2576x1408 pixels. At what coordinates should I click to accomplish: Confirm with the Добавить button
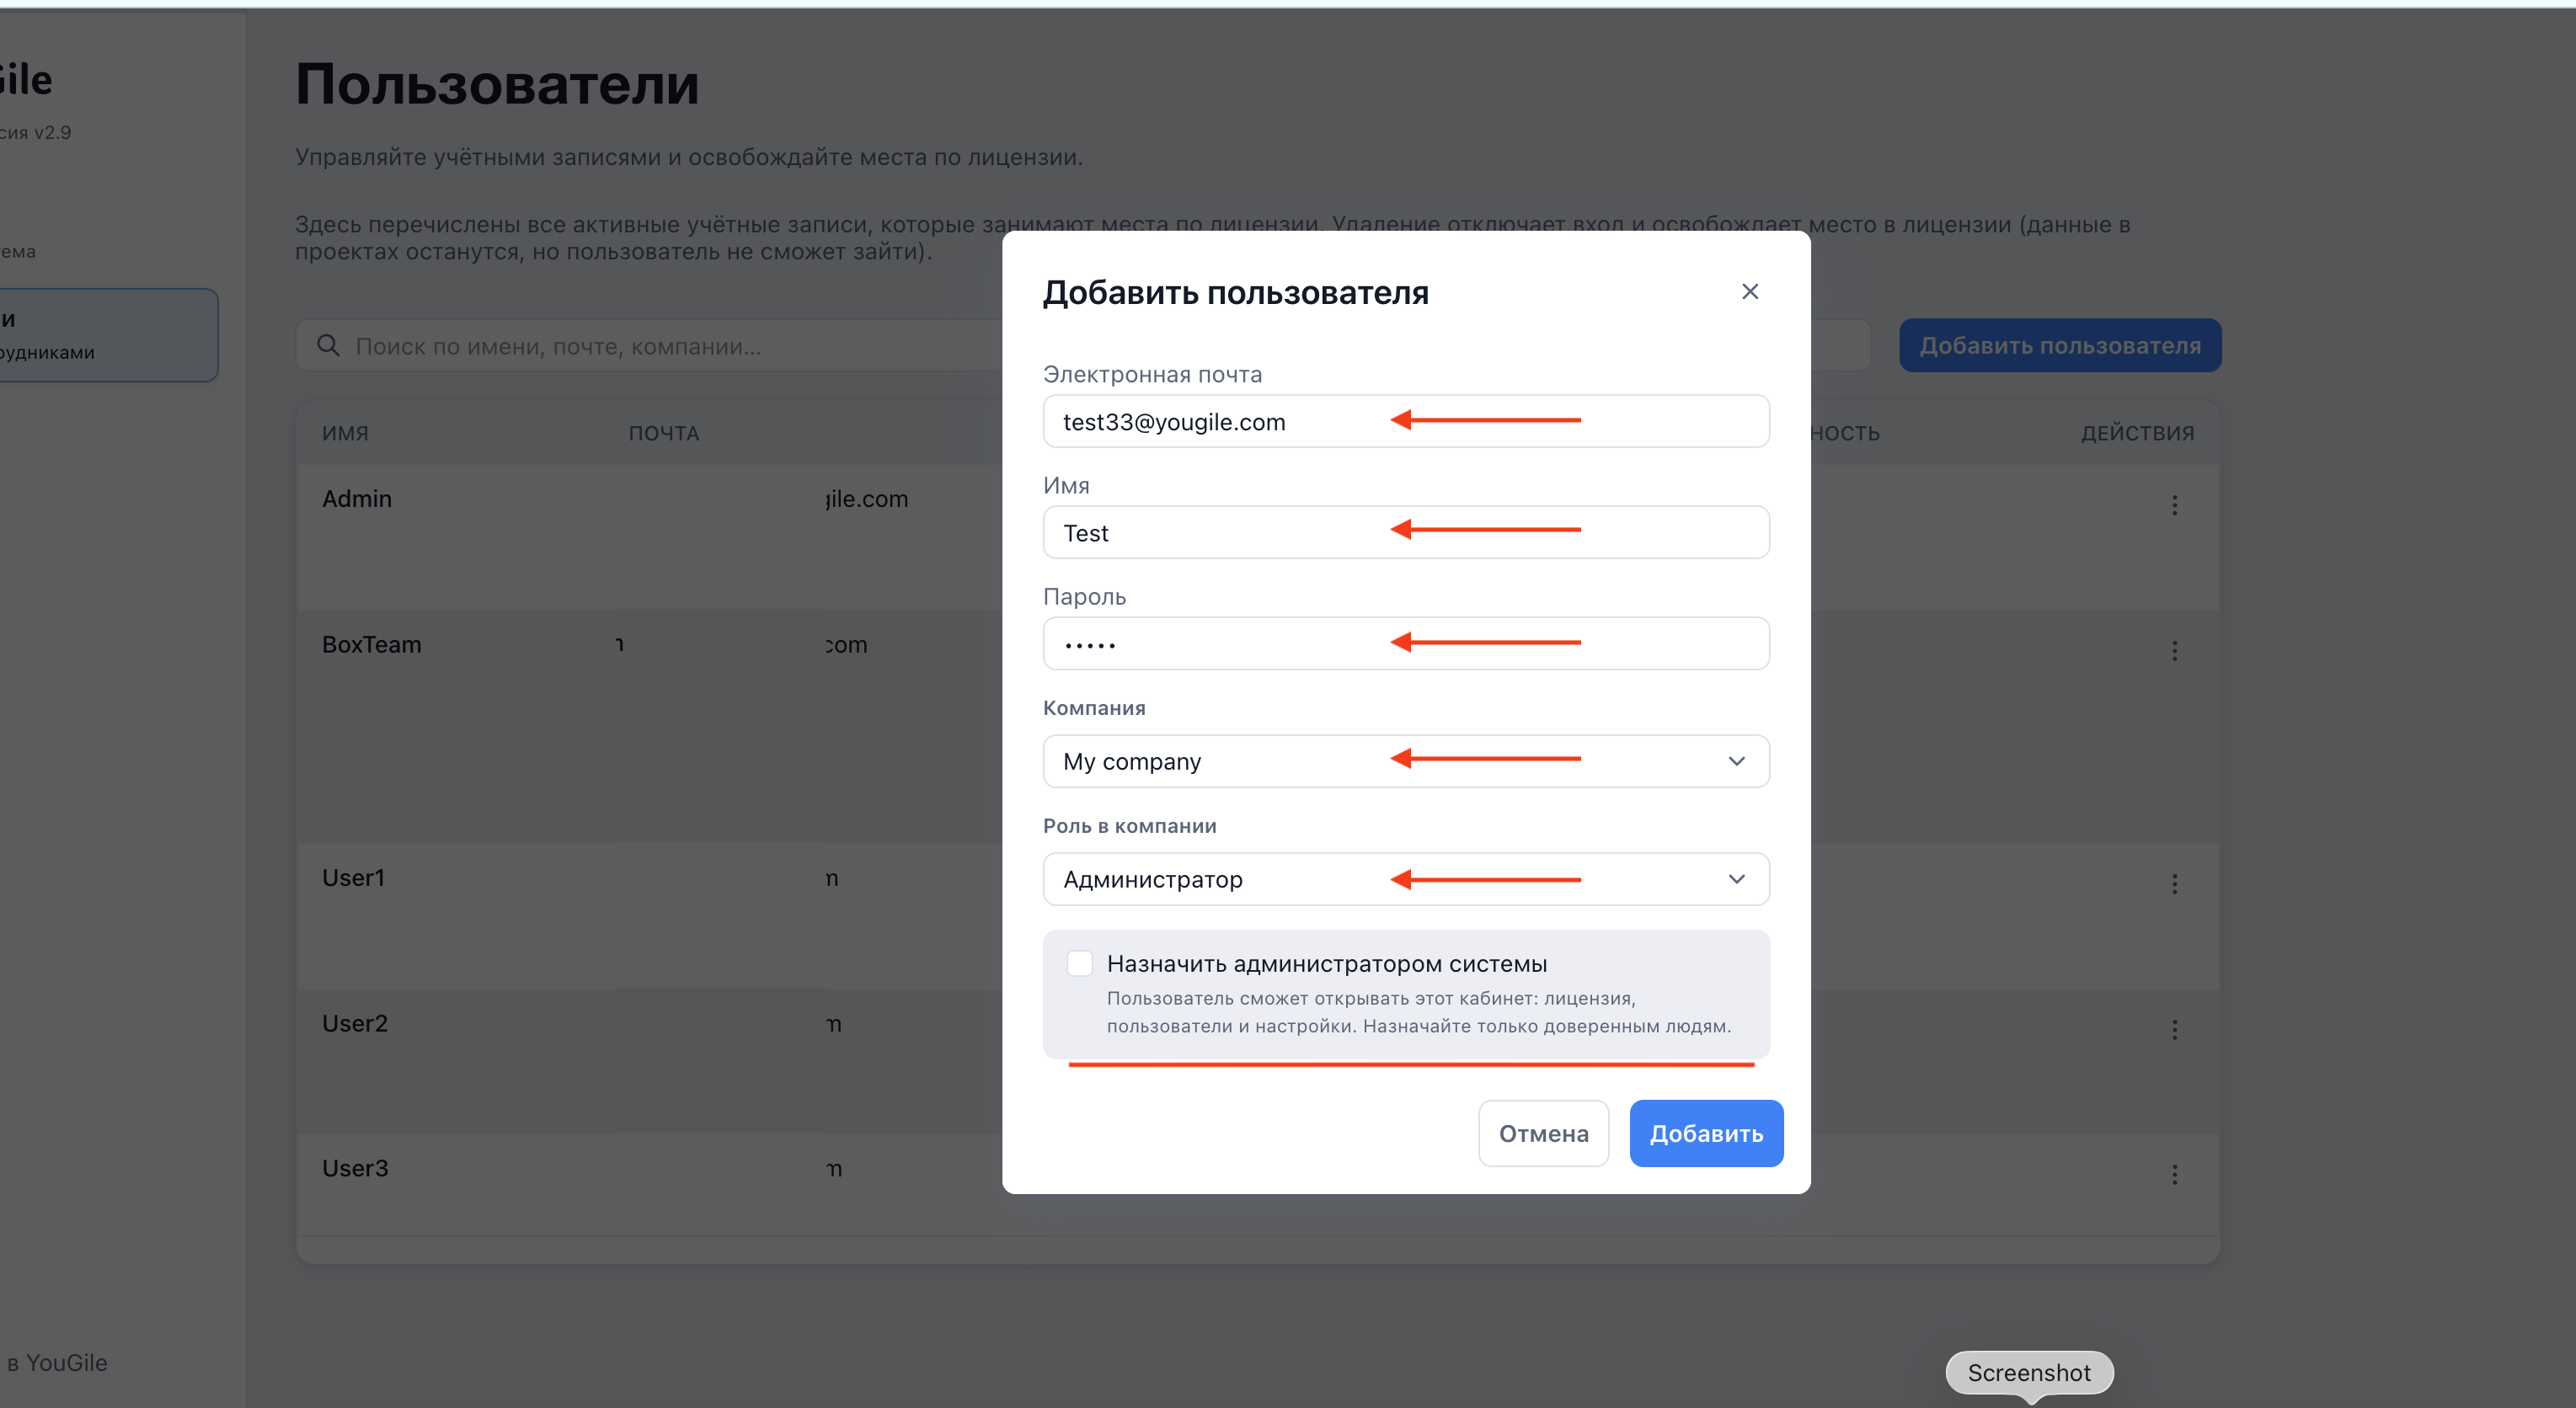click(1706, 1133)
